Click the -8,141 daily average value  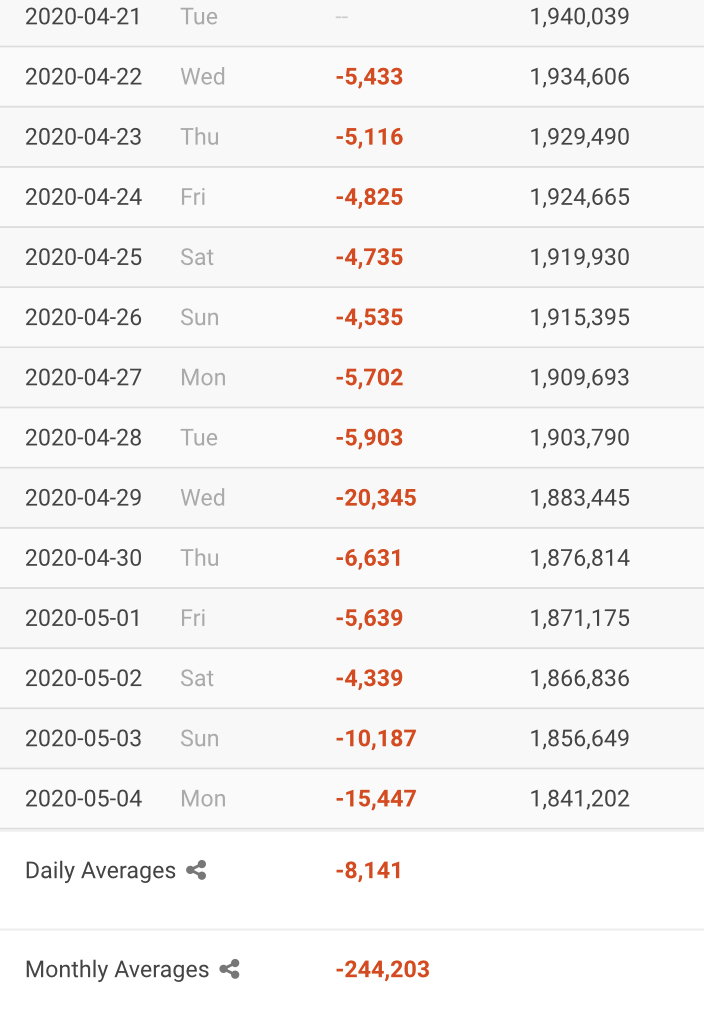click(369, 870)
